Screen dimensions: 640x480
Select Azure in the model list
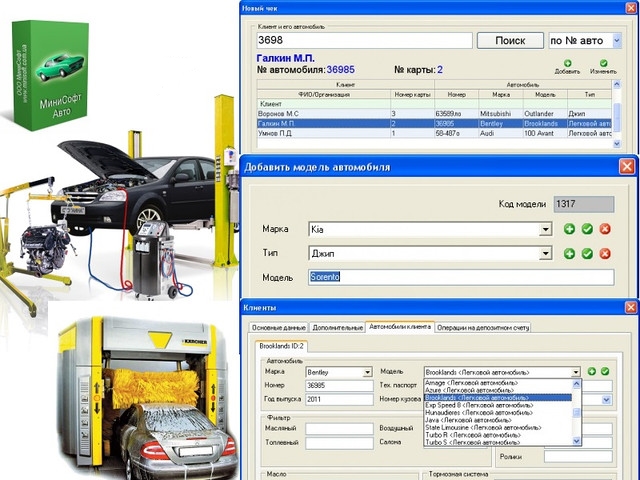pos(498,390)
